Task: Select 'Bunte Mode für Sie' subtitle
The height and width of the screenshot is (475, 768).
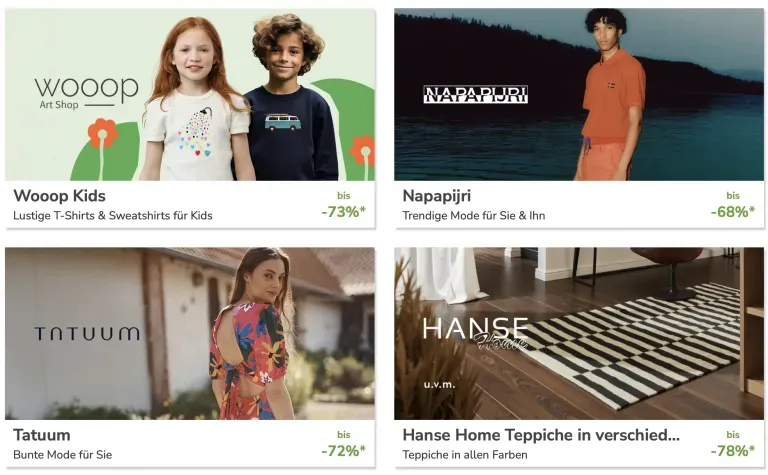Action: pyautogui.click(x=63, y=454)
